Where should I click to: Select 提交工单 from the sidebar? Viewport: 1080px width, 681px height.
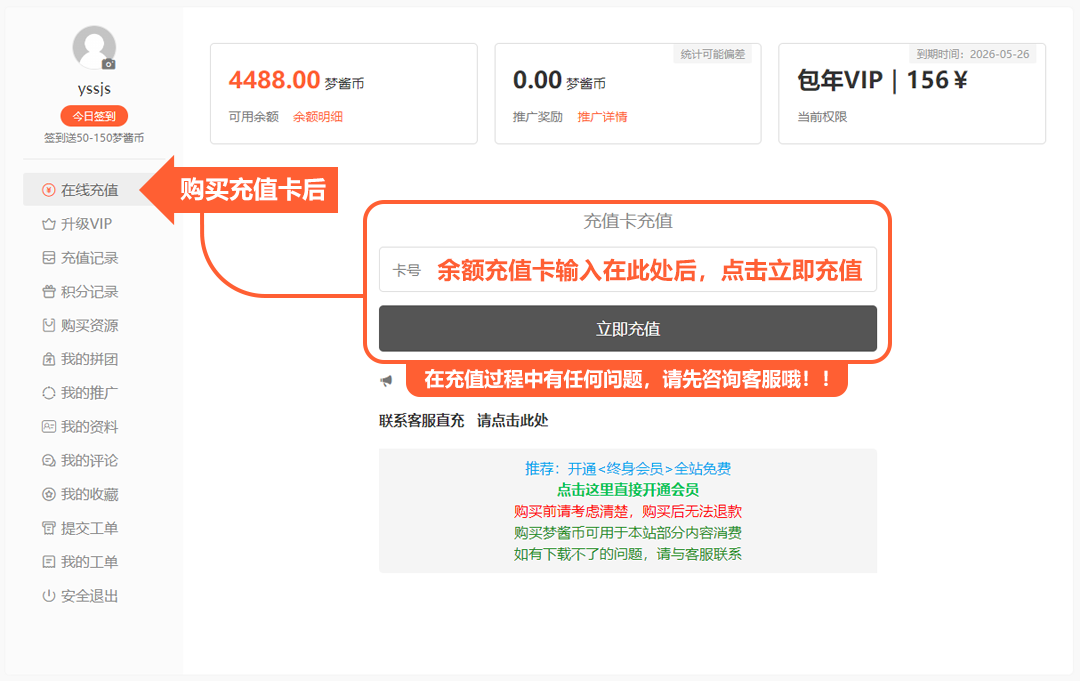pos(89,528)
